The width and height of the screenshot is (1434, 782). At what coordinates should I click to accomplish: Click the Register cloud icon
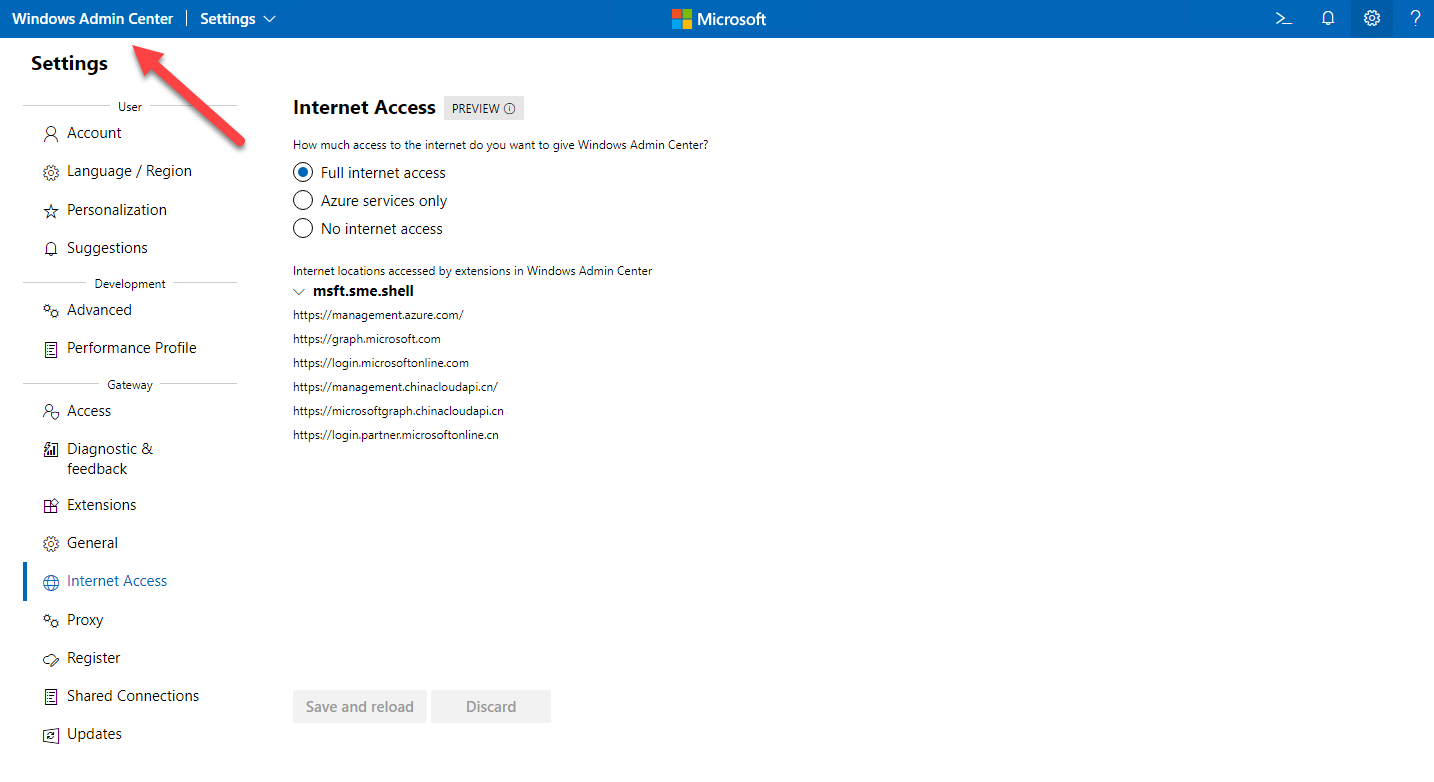tap(51, 659)
